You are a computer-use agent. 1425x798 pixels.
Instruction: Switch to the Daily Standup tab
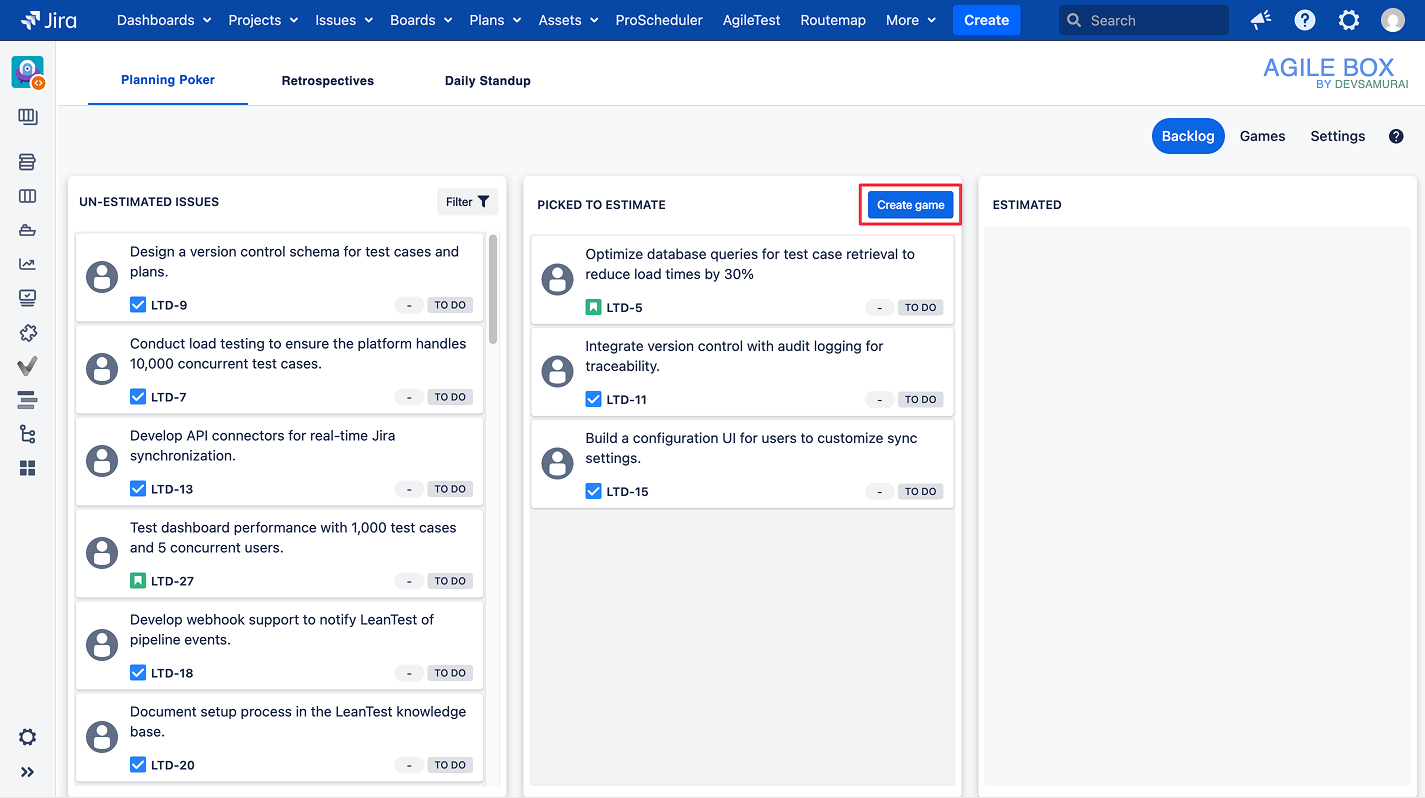point(488,81)
